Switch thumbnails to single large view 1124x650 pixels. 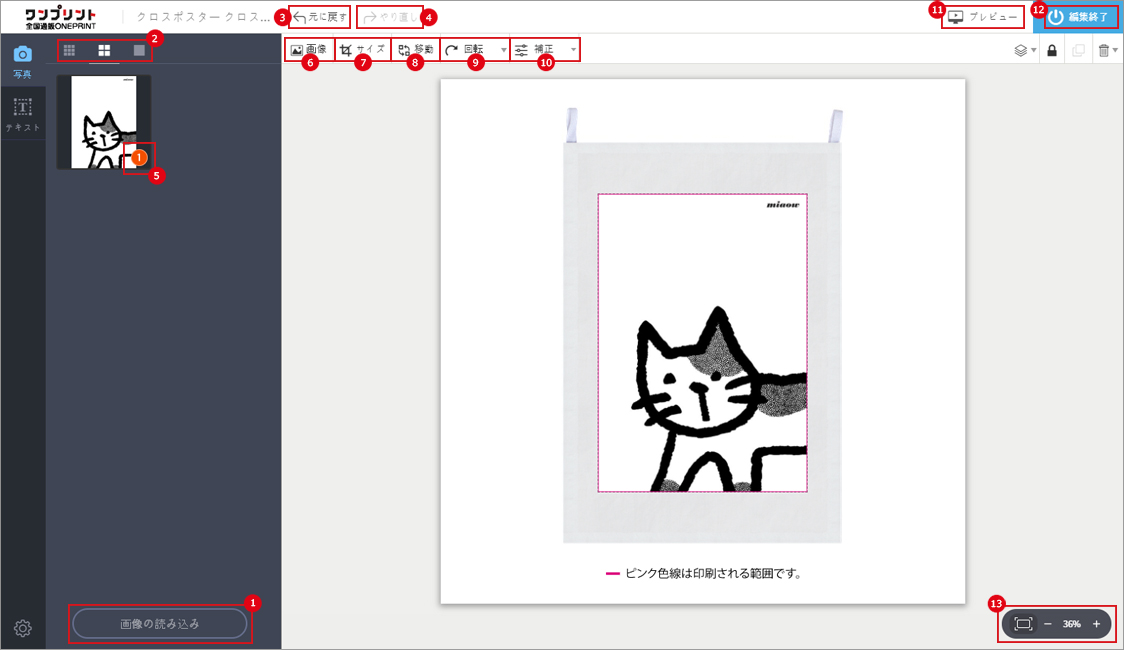[x=140, y=50]
